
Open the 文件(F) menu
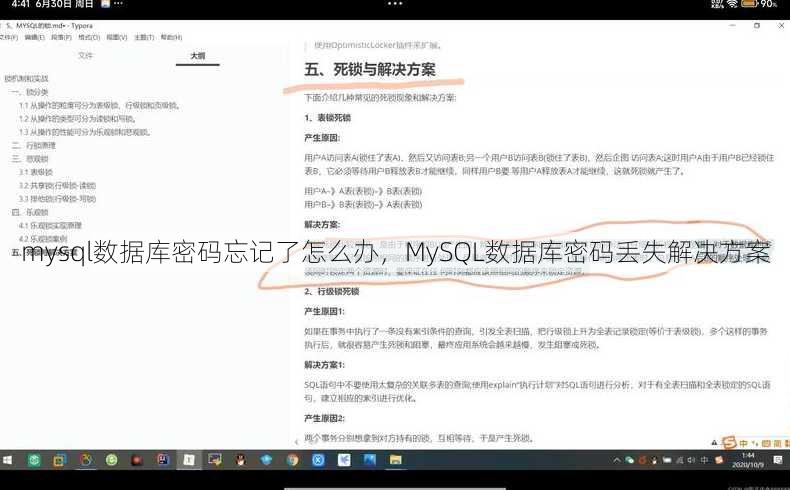[x=9, y=37]
